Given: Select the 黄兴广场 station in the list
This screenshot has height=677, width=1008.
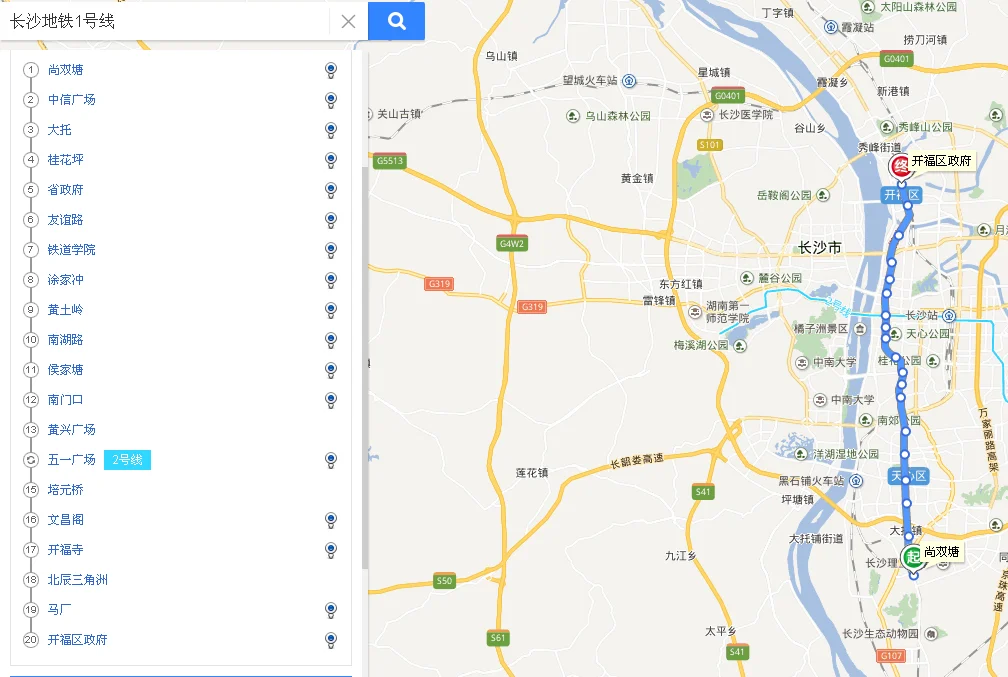Looking at the screenshot, I should [71, 429].
